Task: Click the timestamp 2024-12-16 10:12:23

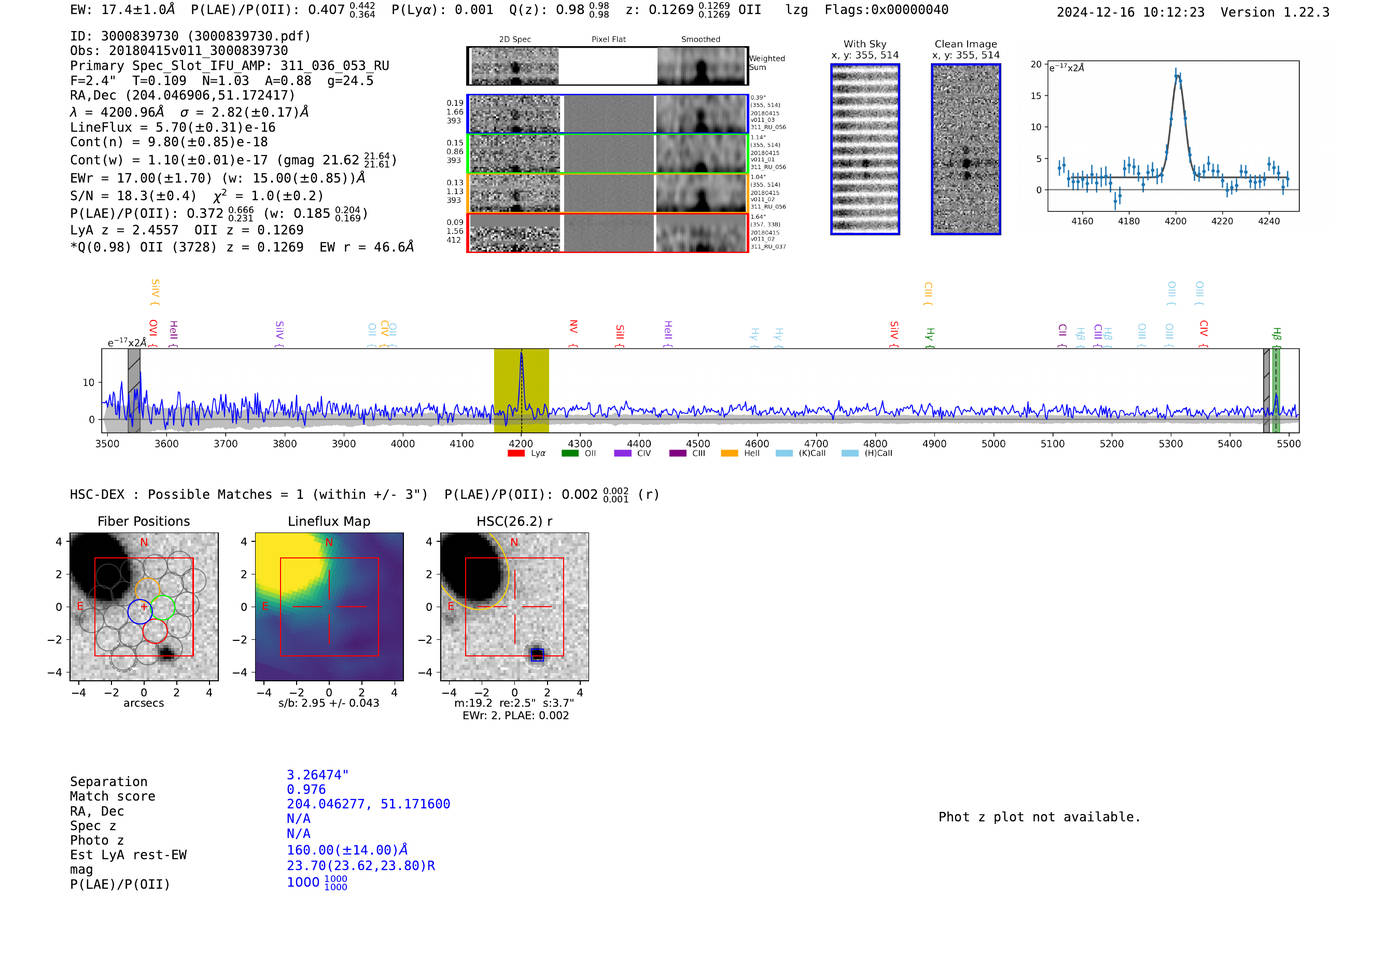Action: (x=1131, y=12)
